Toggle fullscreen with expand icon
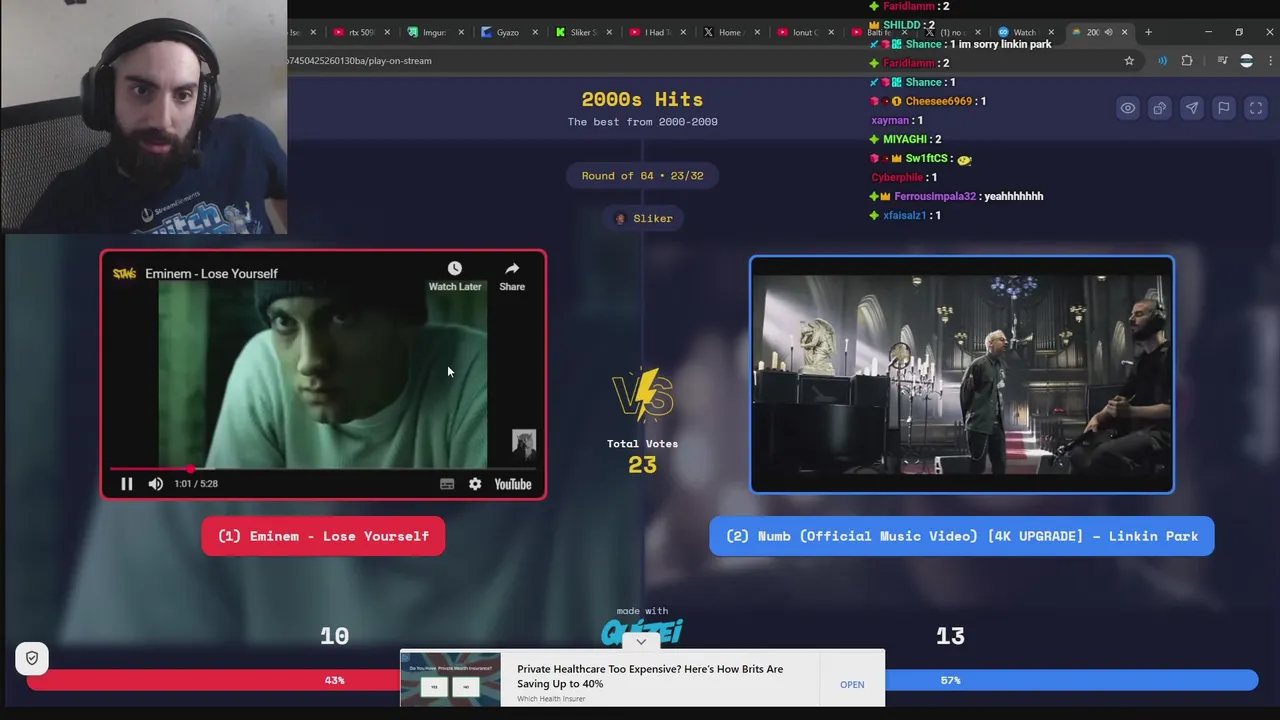 1256,108
